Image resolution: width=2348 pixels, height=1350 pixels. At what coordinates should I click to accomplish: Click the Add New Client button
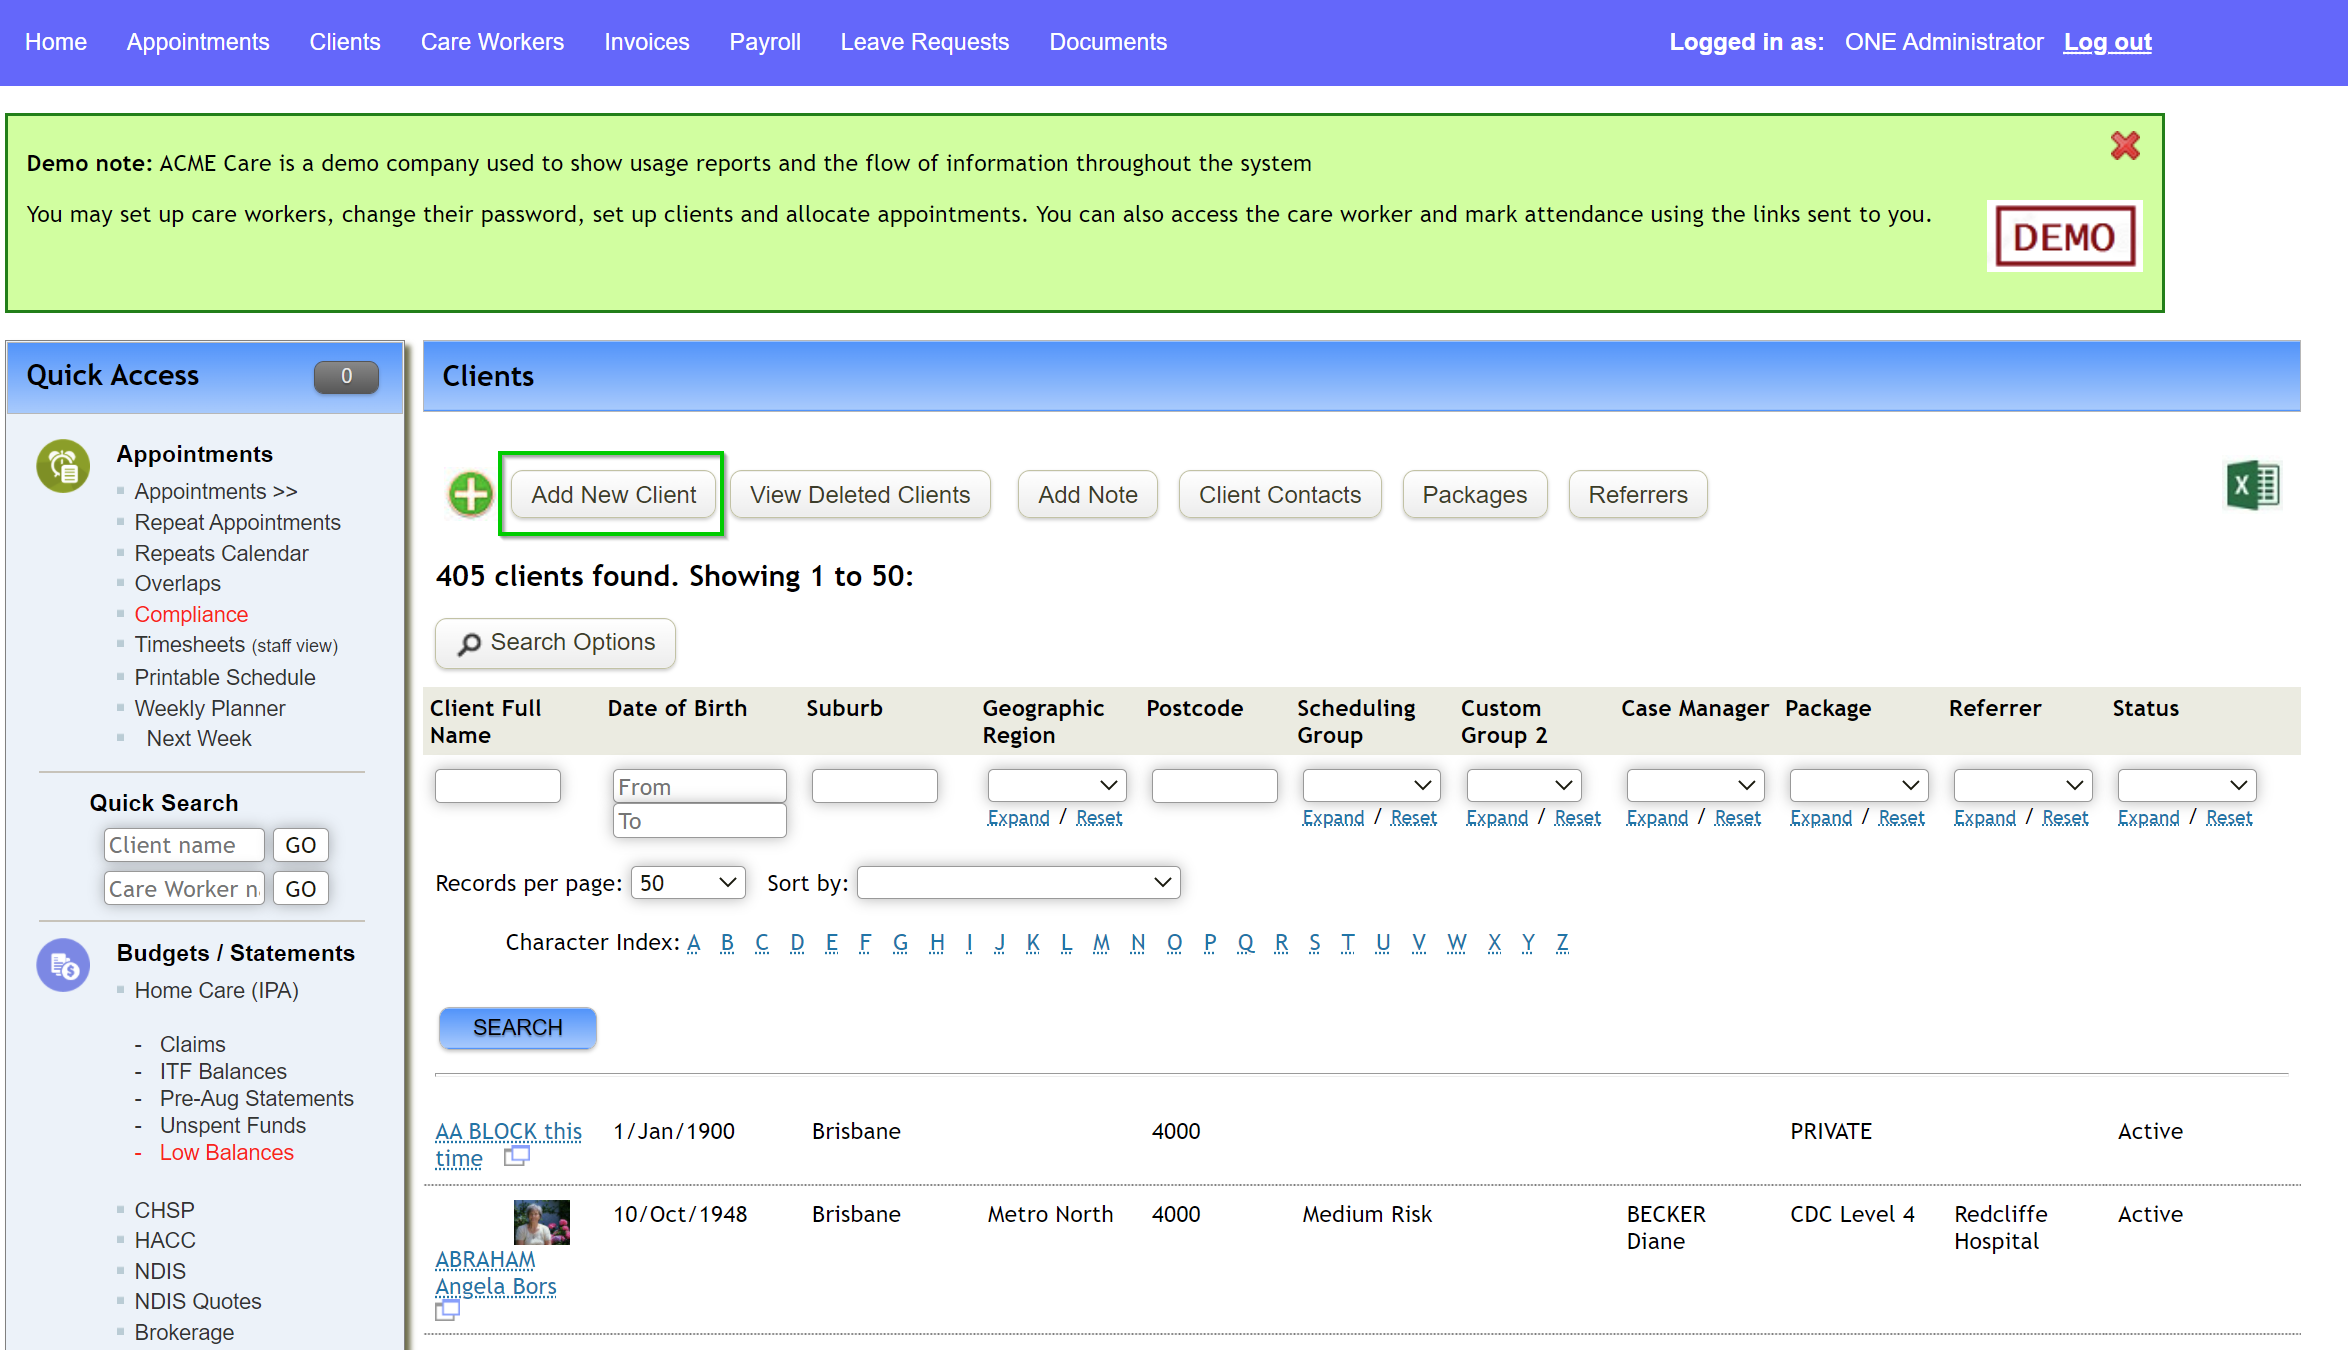coord(612,494)
